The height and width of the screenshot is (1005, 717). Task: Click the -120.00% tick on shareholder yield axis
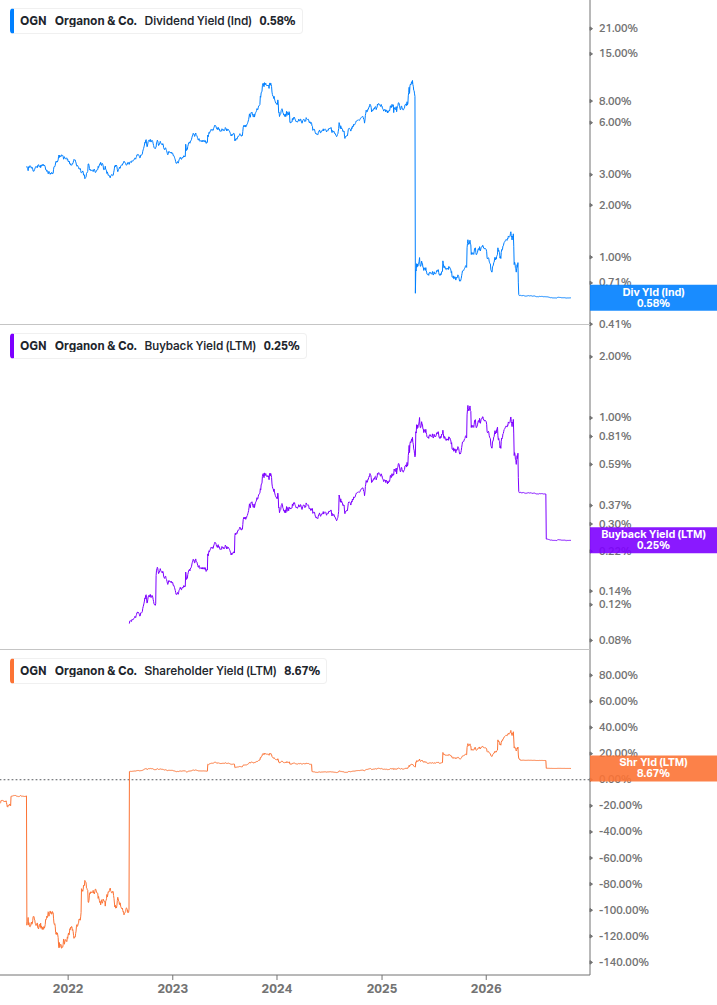623,936
